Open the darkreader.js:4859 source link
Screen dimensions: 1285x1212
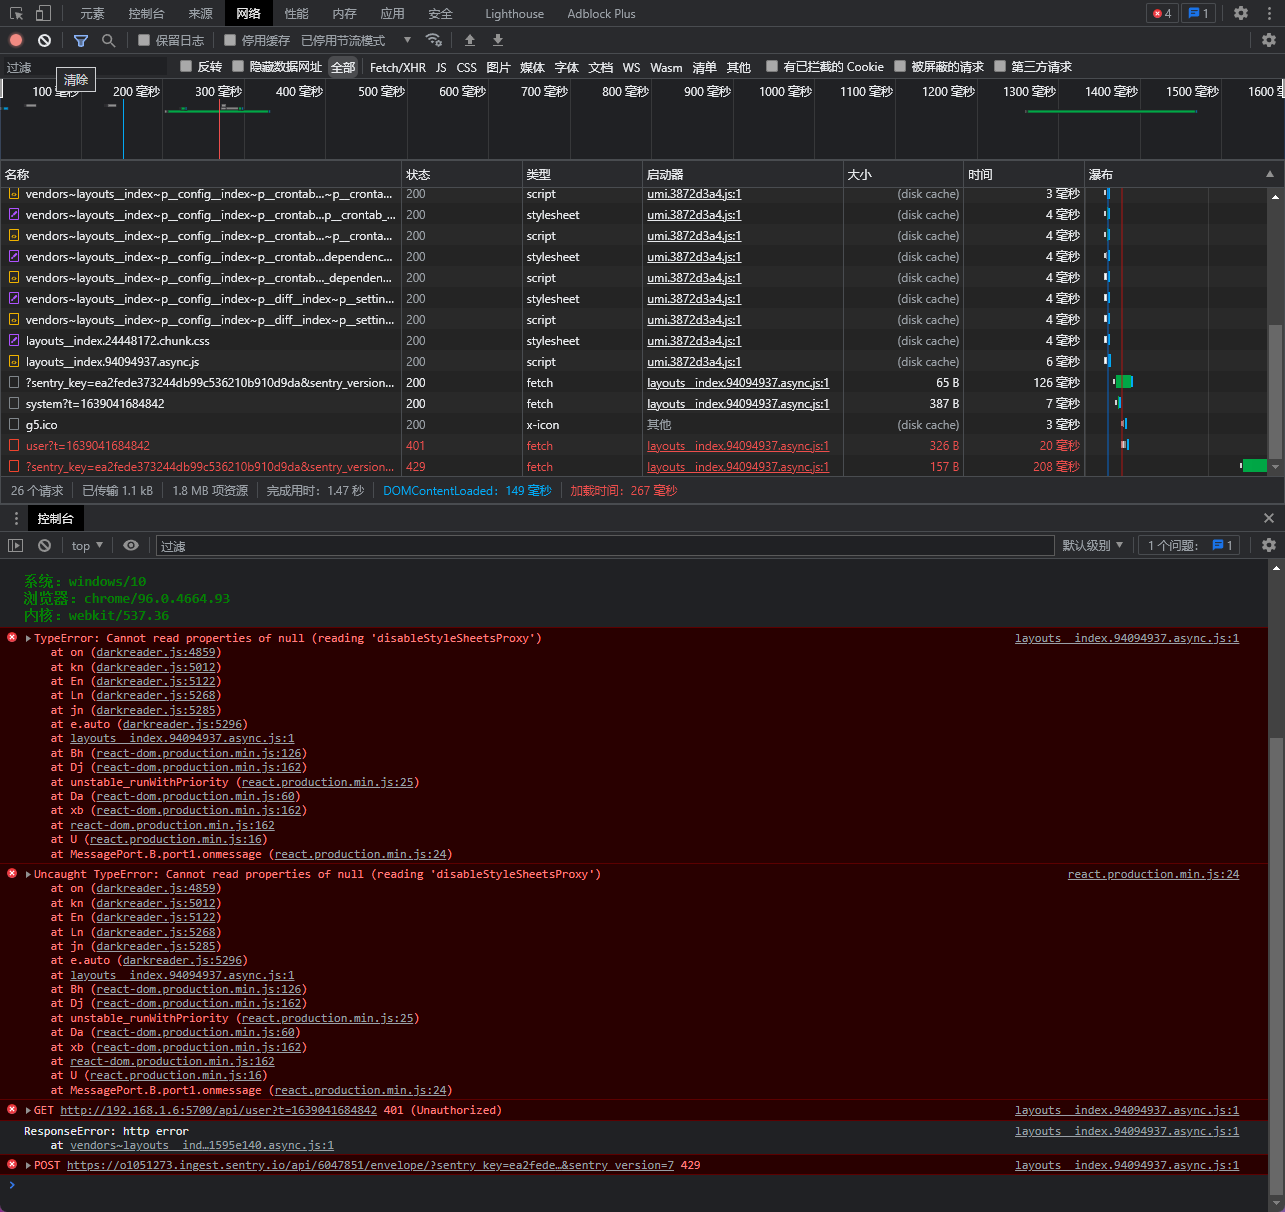tap(155, 652)
